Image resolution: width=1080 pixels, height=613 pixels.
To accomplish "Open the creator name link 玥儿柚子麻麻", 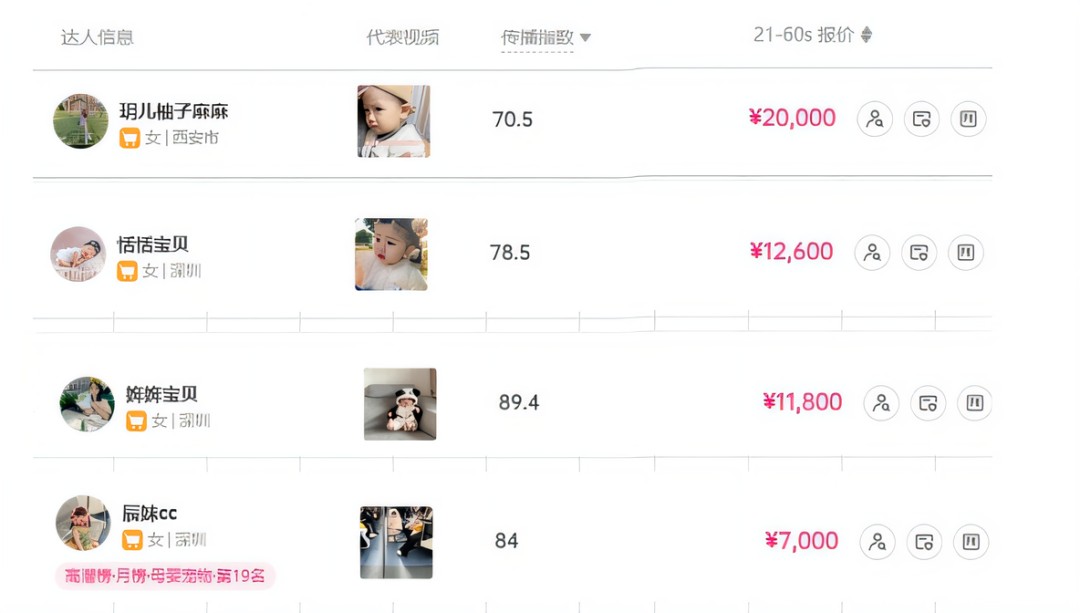I will pyautogui.click(x=174, y=111).
